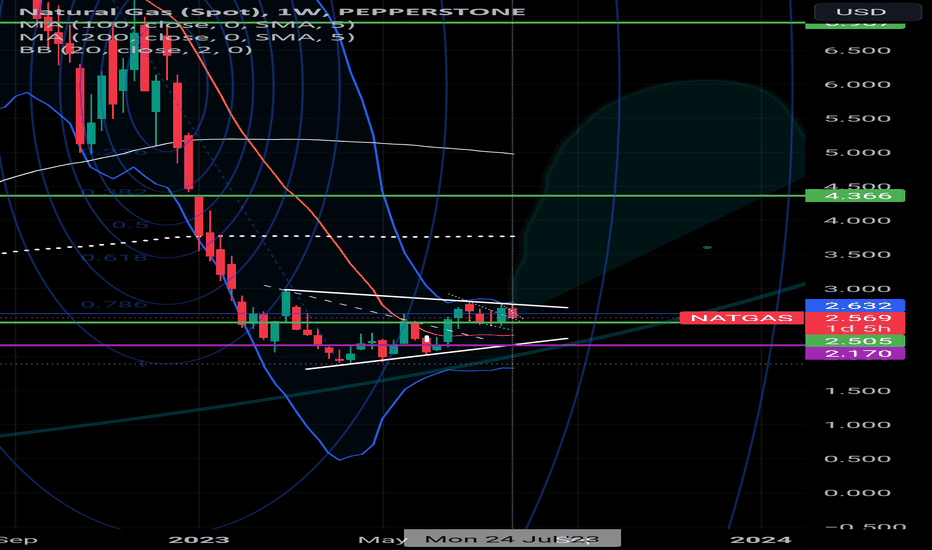This screenshot has width=932, height=550.
Task: Select the 0.618 Fibonacci level label
Action: (114, 257)
